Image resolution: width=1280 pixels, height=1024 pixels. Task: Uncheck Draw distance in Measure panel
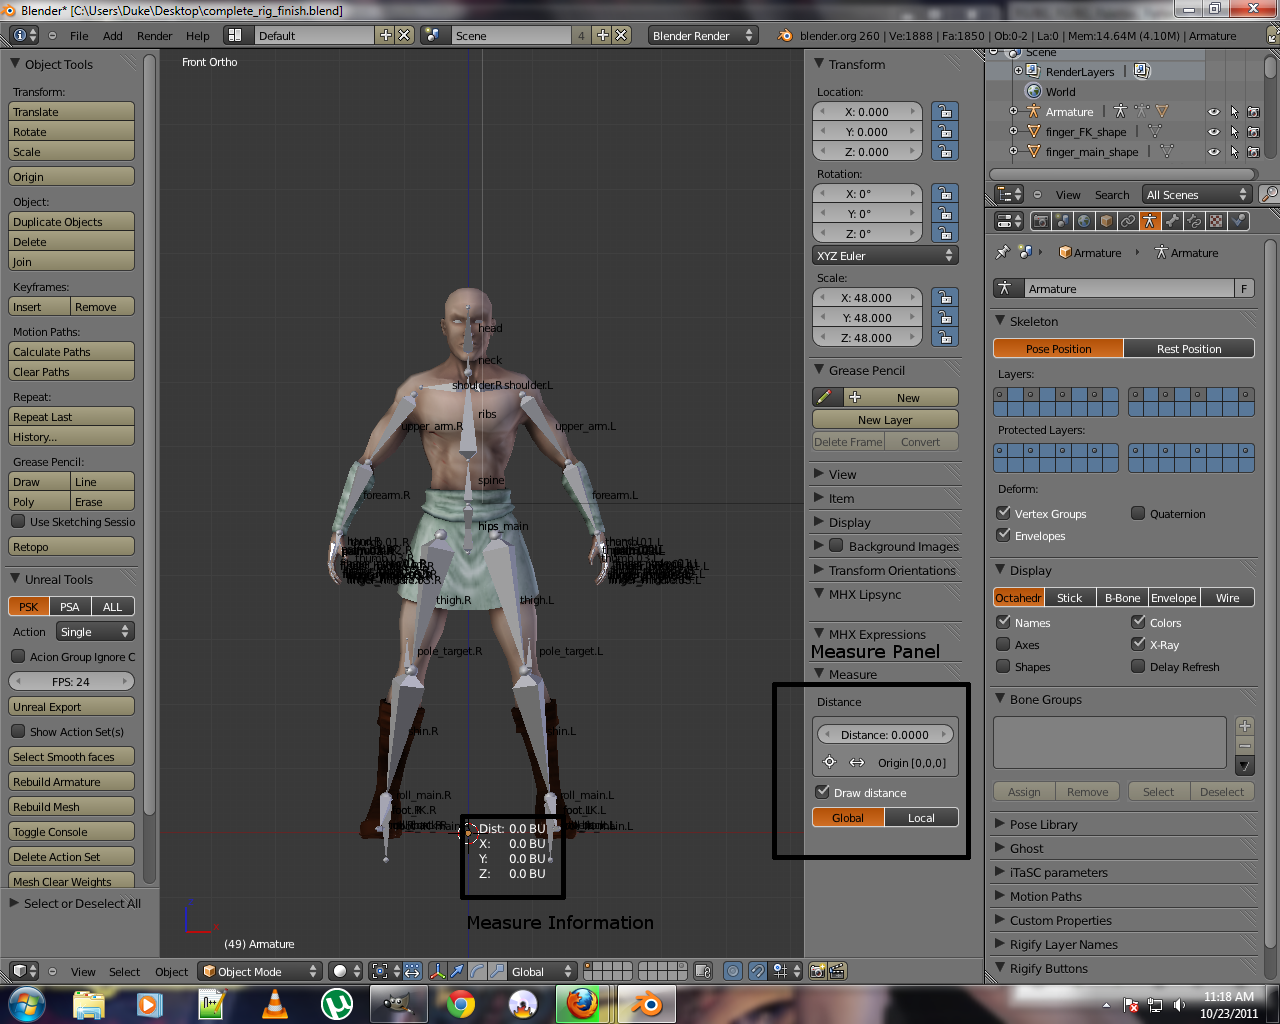tap(822, 792)
